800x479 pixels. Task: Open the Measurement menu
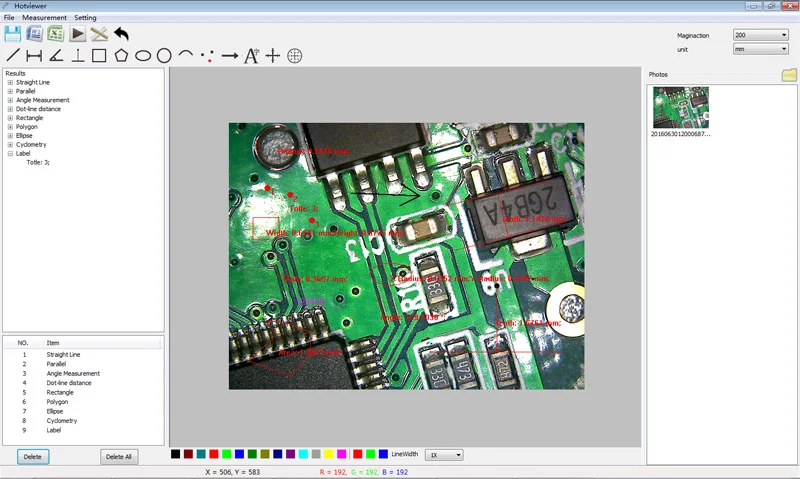pos(44,17)
